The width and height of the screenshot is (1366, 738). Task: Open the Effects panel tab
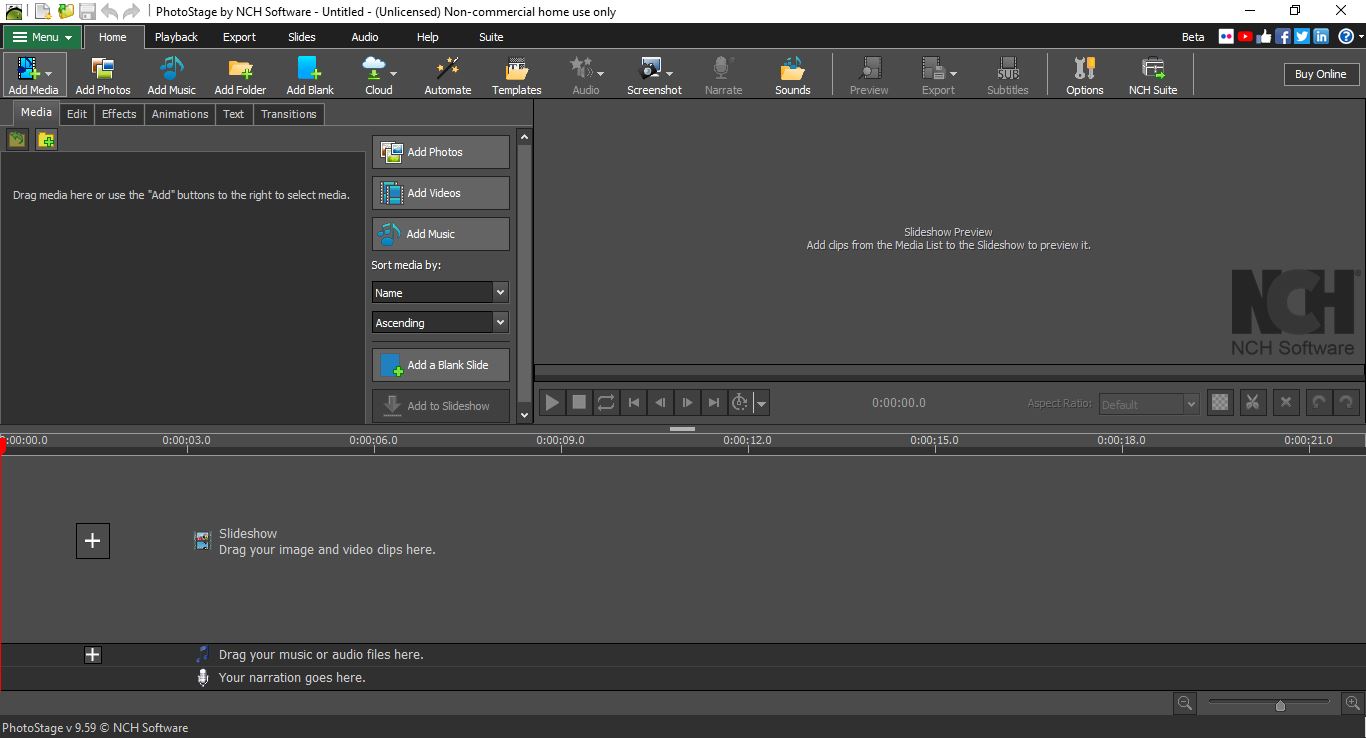[119, 114]
